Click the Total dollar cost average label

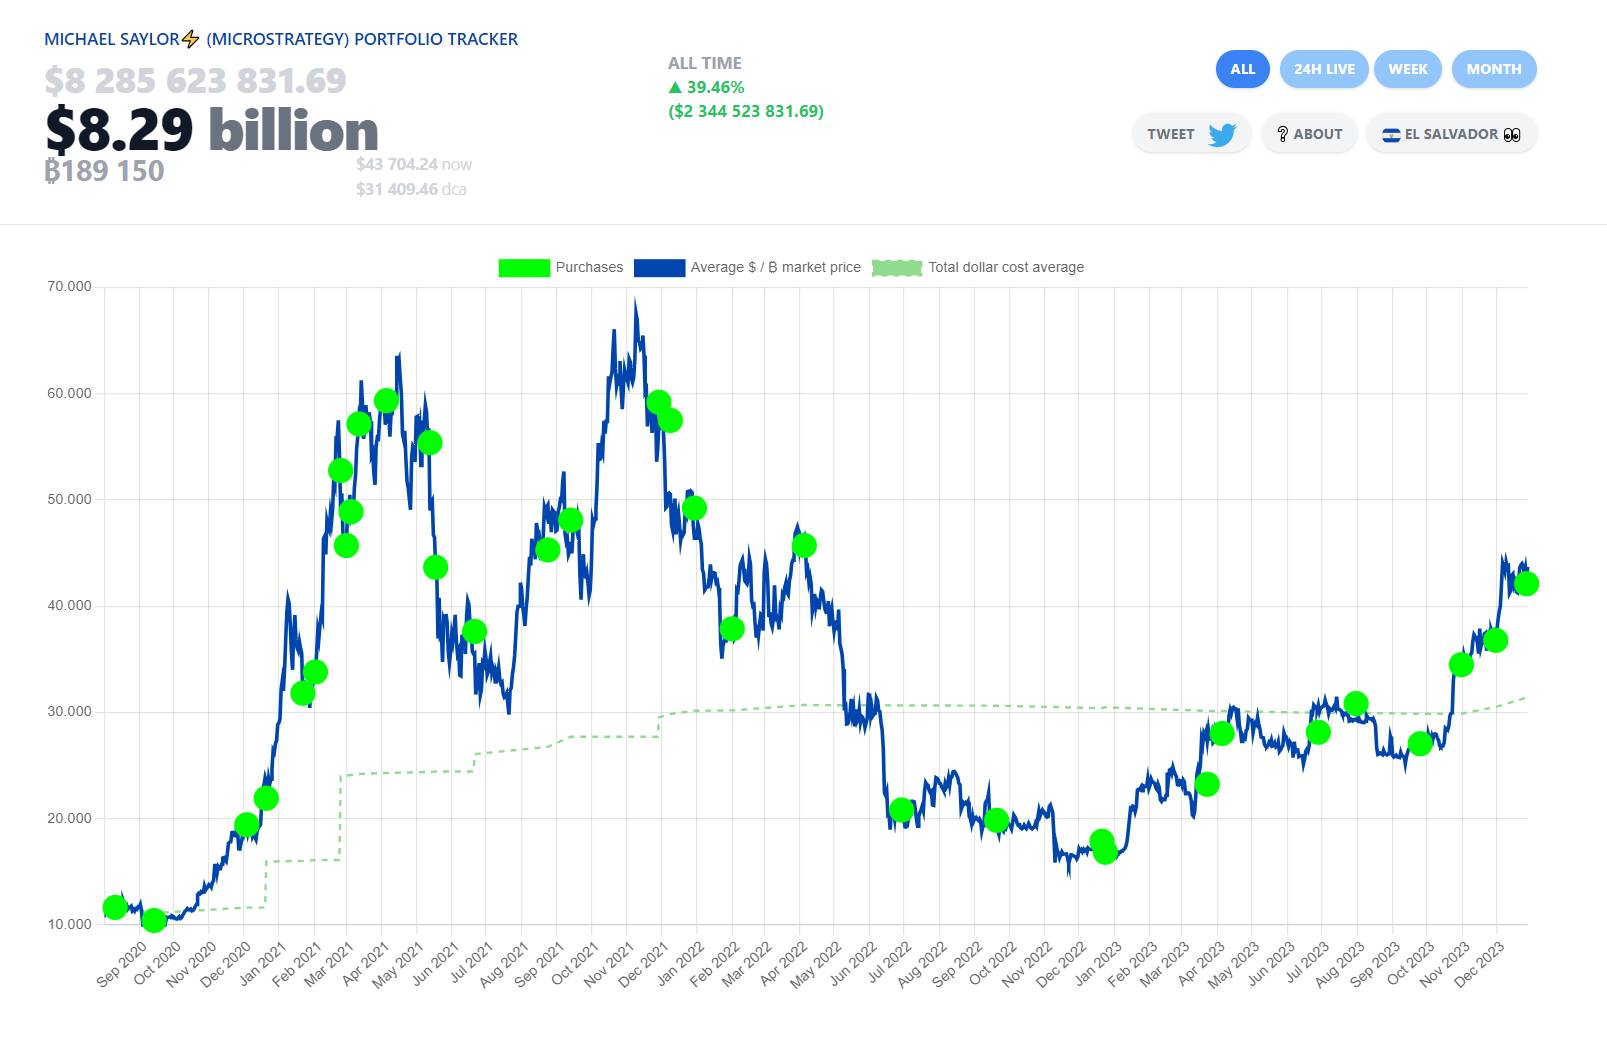pos(1006,268)
